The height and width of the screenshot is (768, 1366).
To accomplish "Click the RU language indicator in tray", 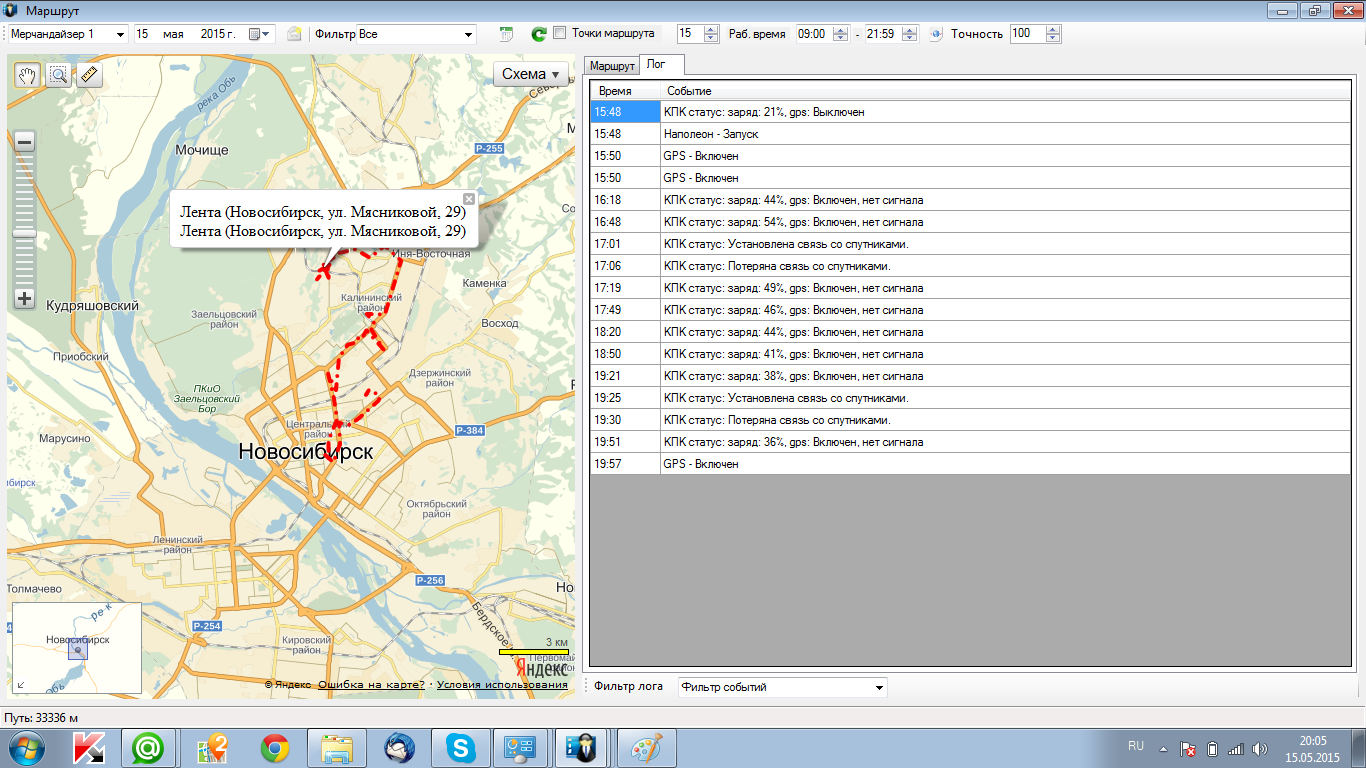I will [1136, 746].
